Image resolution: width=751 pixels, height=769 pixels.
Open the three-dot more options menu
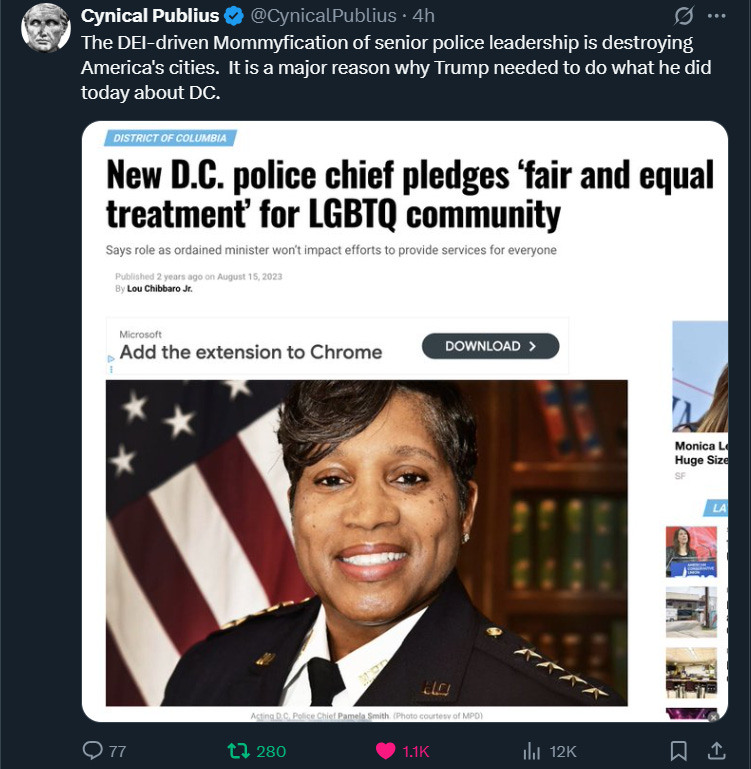coord(717,16)
